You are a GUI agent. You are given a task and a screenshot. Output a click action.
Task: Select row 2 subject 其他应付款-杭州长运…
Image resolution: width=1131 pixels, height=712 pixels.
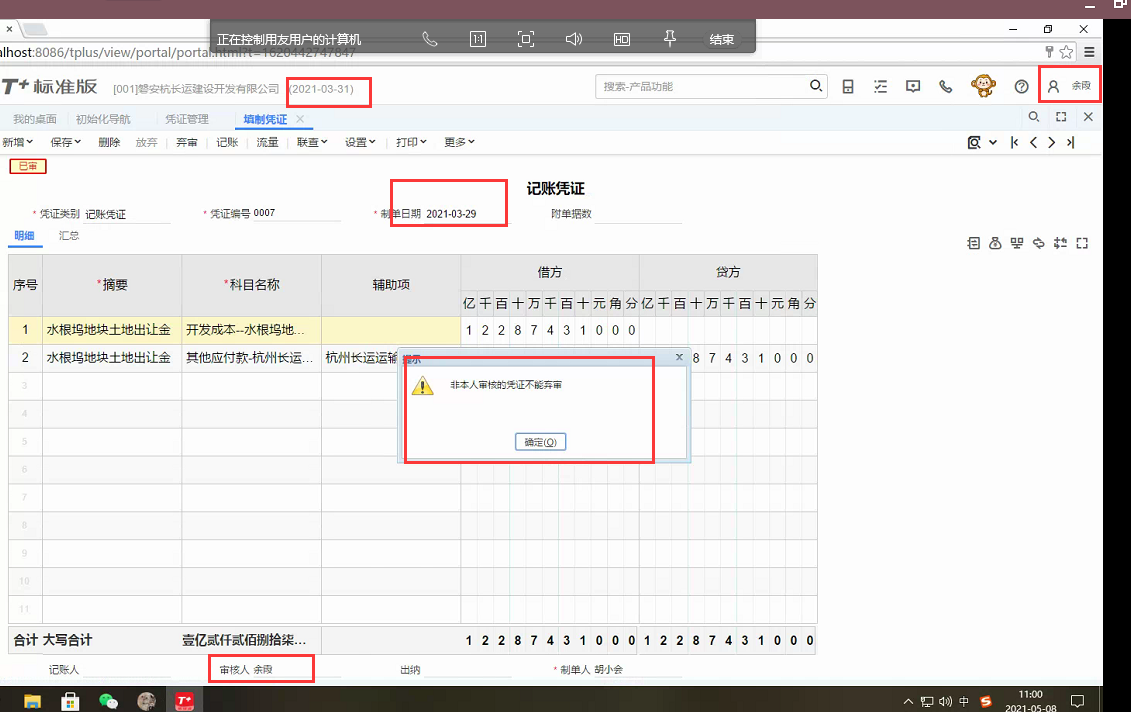pyautogui.click(x=251, y=358)
